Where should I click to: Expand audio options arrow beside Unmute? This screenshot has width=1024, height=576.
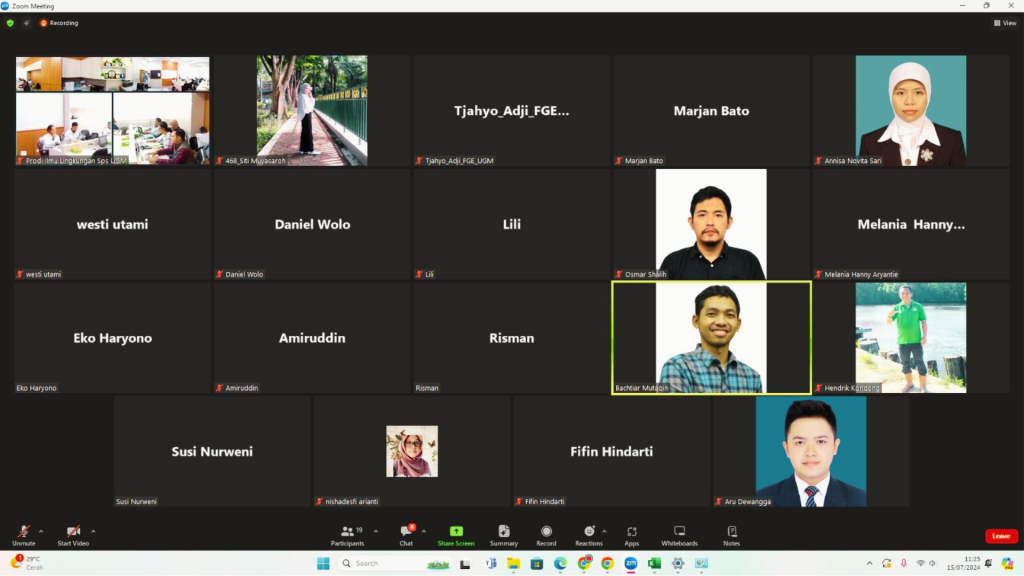pyautogui.click(x=41, y=531)
